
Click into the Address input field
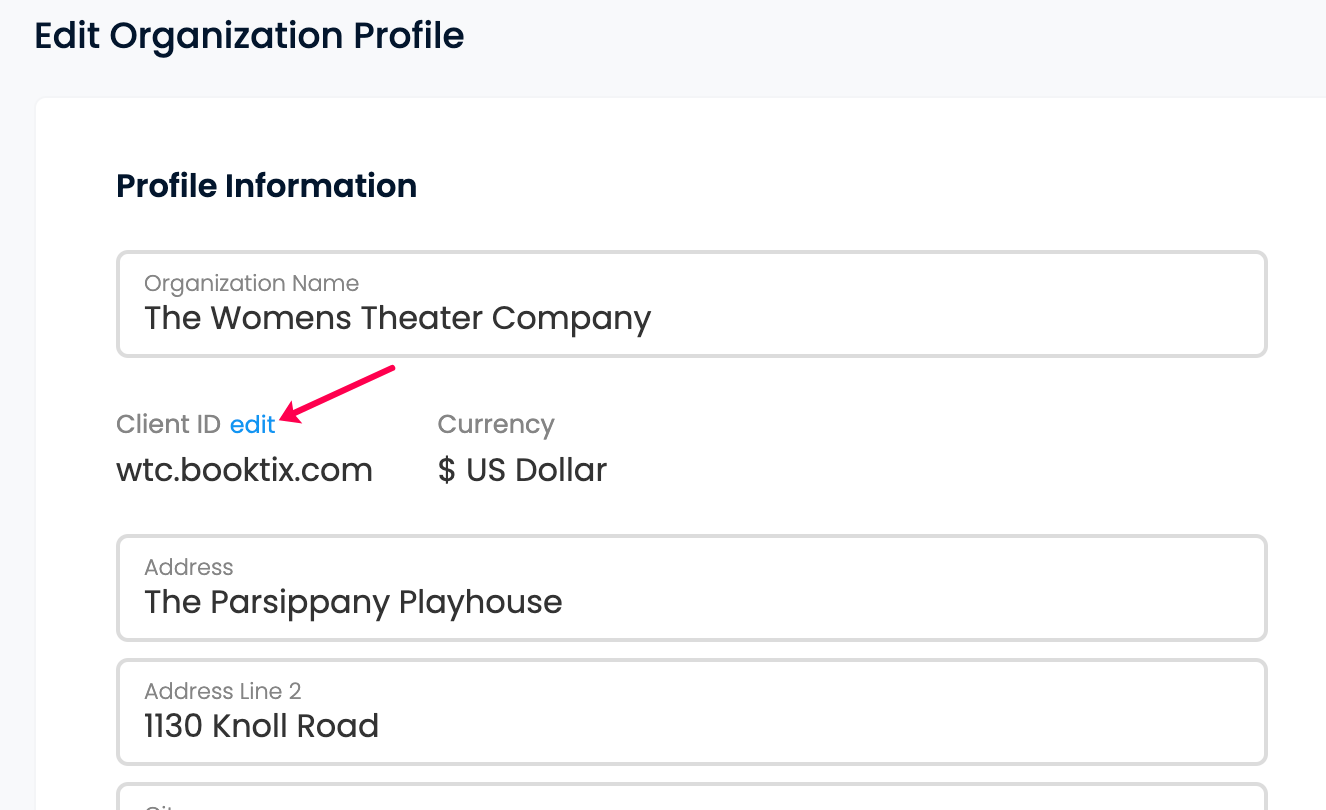pyautogui.click(x=692, y=588)
